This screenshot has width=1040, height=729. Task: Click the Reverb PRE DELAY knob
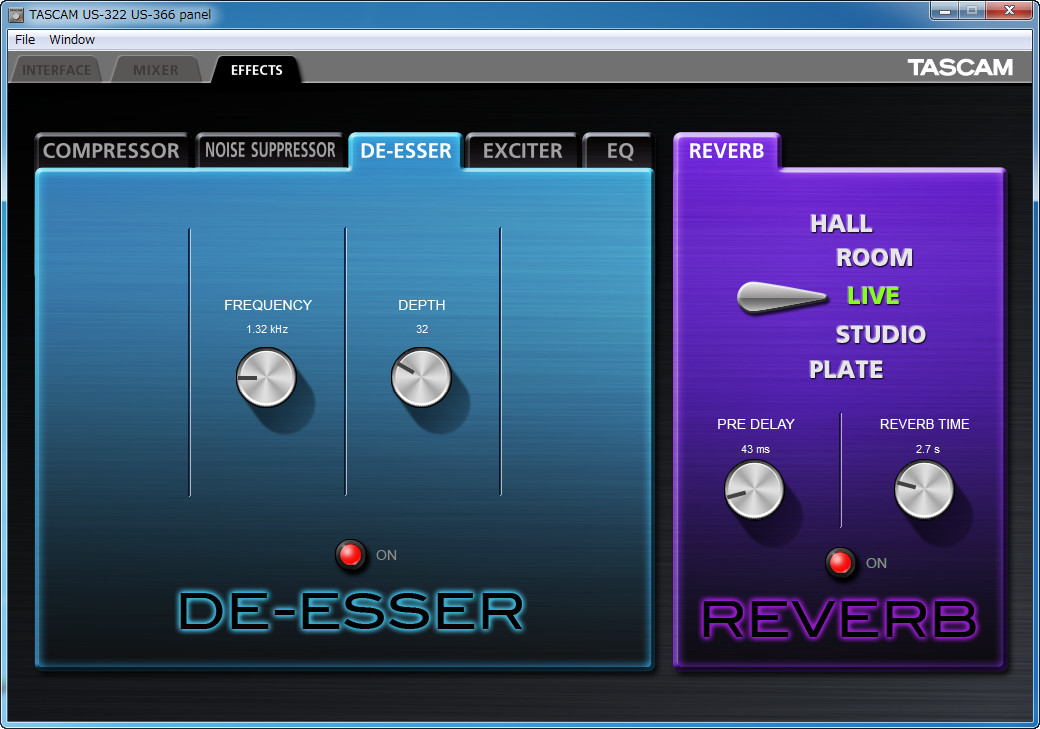coord(754,490)
